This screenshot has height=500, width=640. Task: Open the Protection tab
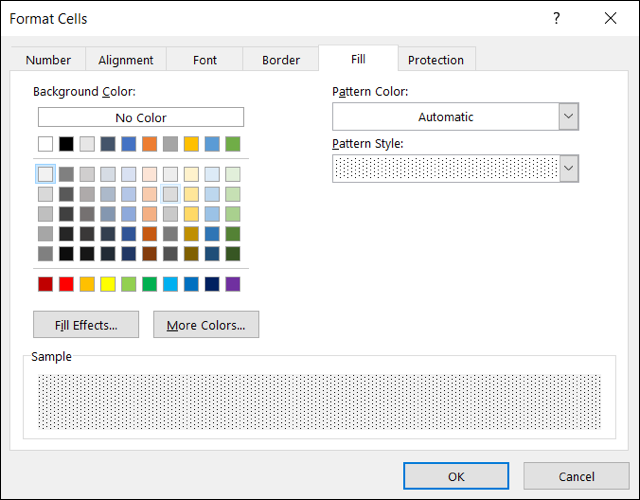[x=436, y=60]
